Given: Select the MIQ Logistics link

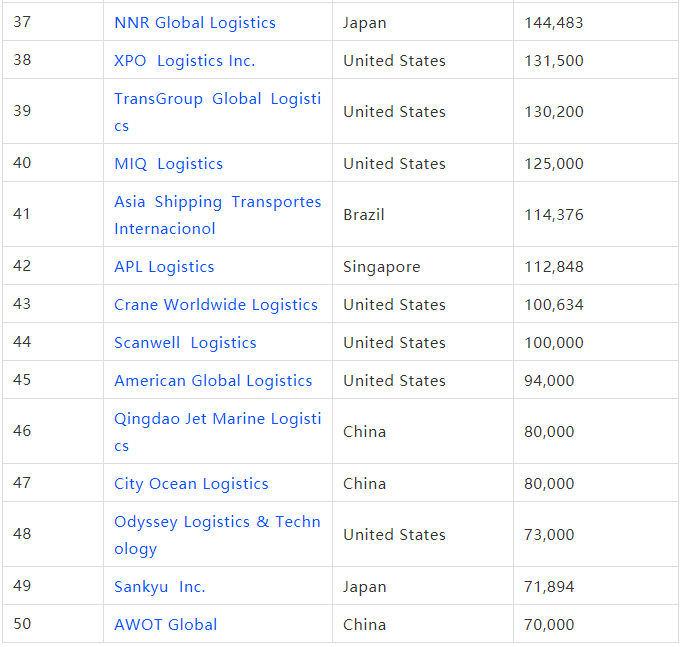Looking at the screenshot, I should pos(168,164).
